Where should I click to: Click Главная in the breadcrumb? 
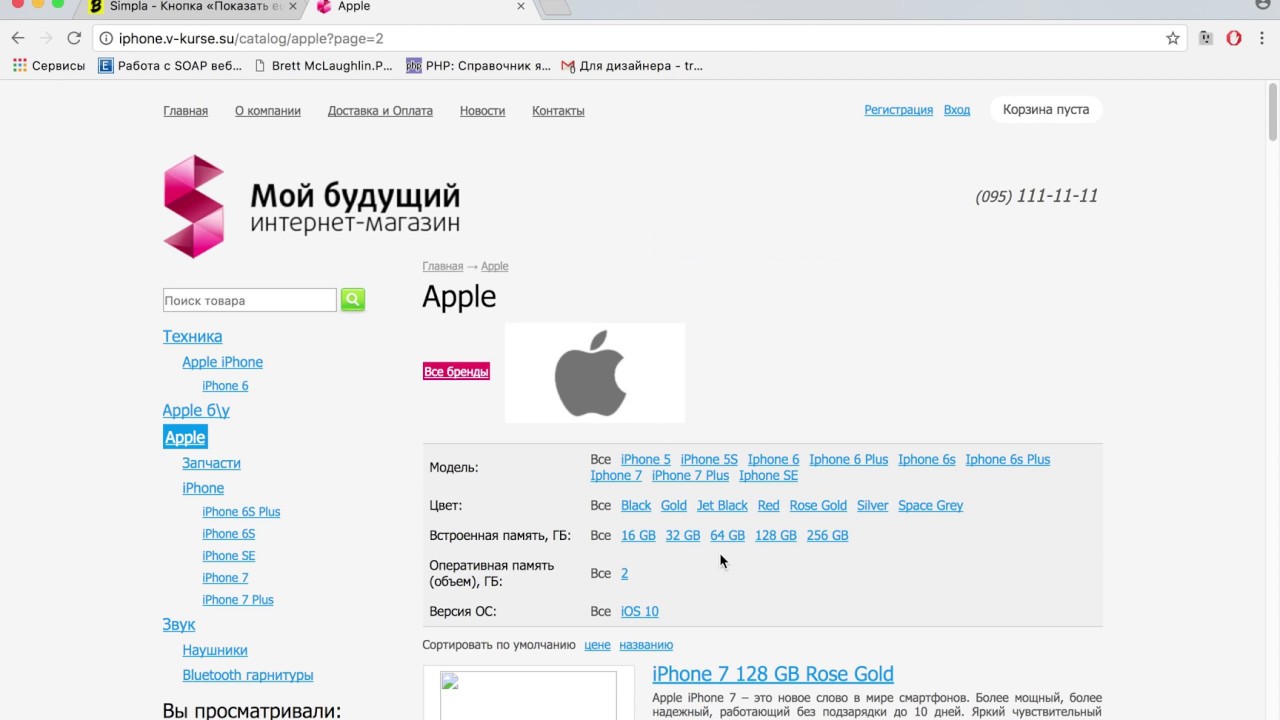[443, 266]
